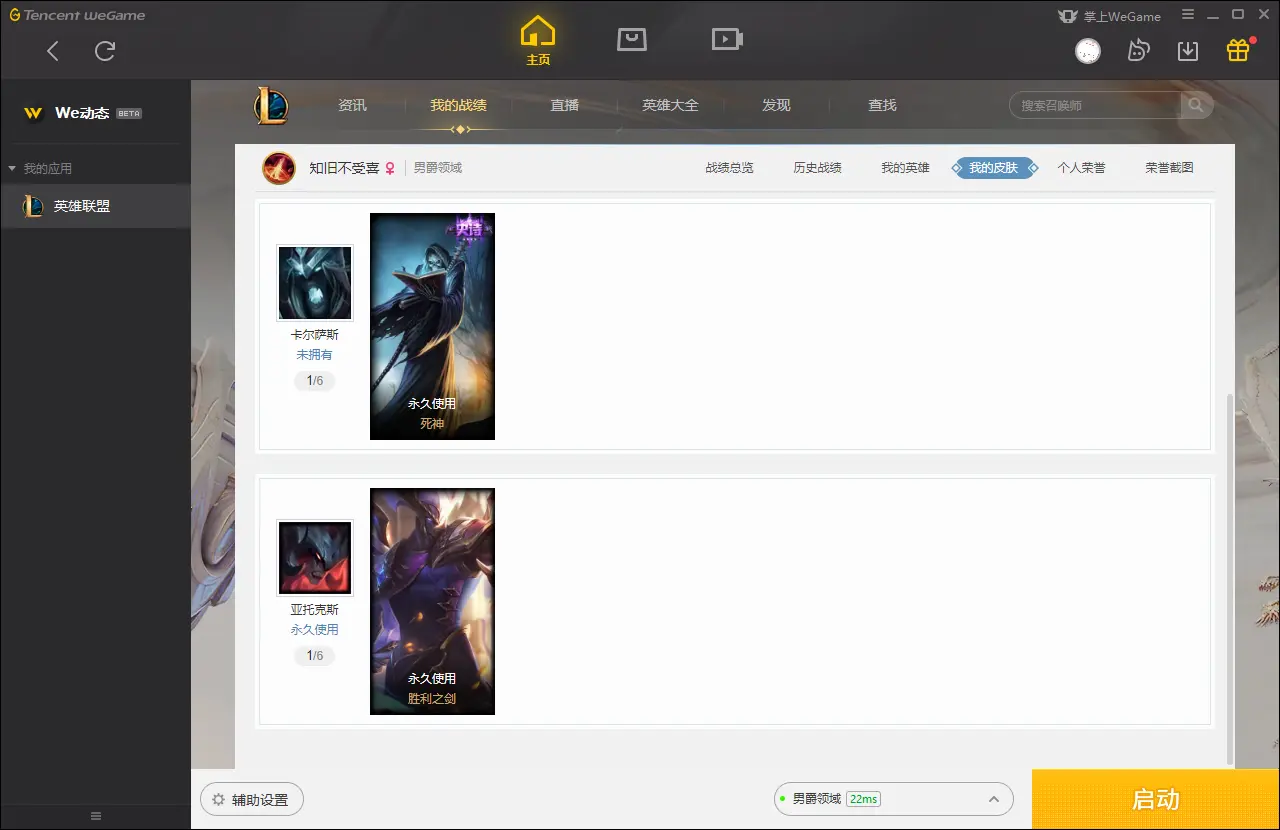Open the 我的战绩 tab
This screenshot has width=1280, height=830.
pos(458,105)
